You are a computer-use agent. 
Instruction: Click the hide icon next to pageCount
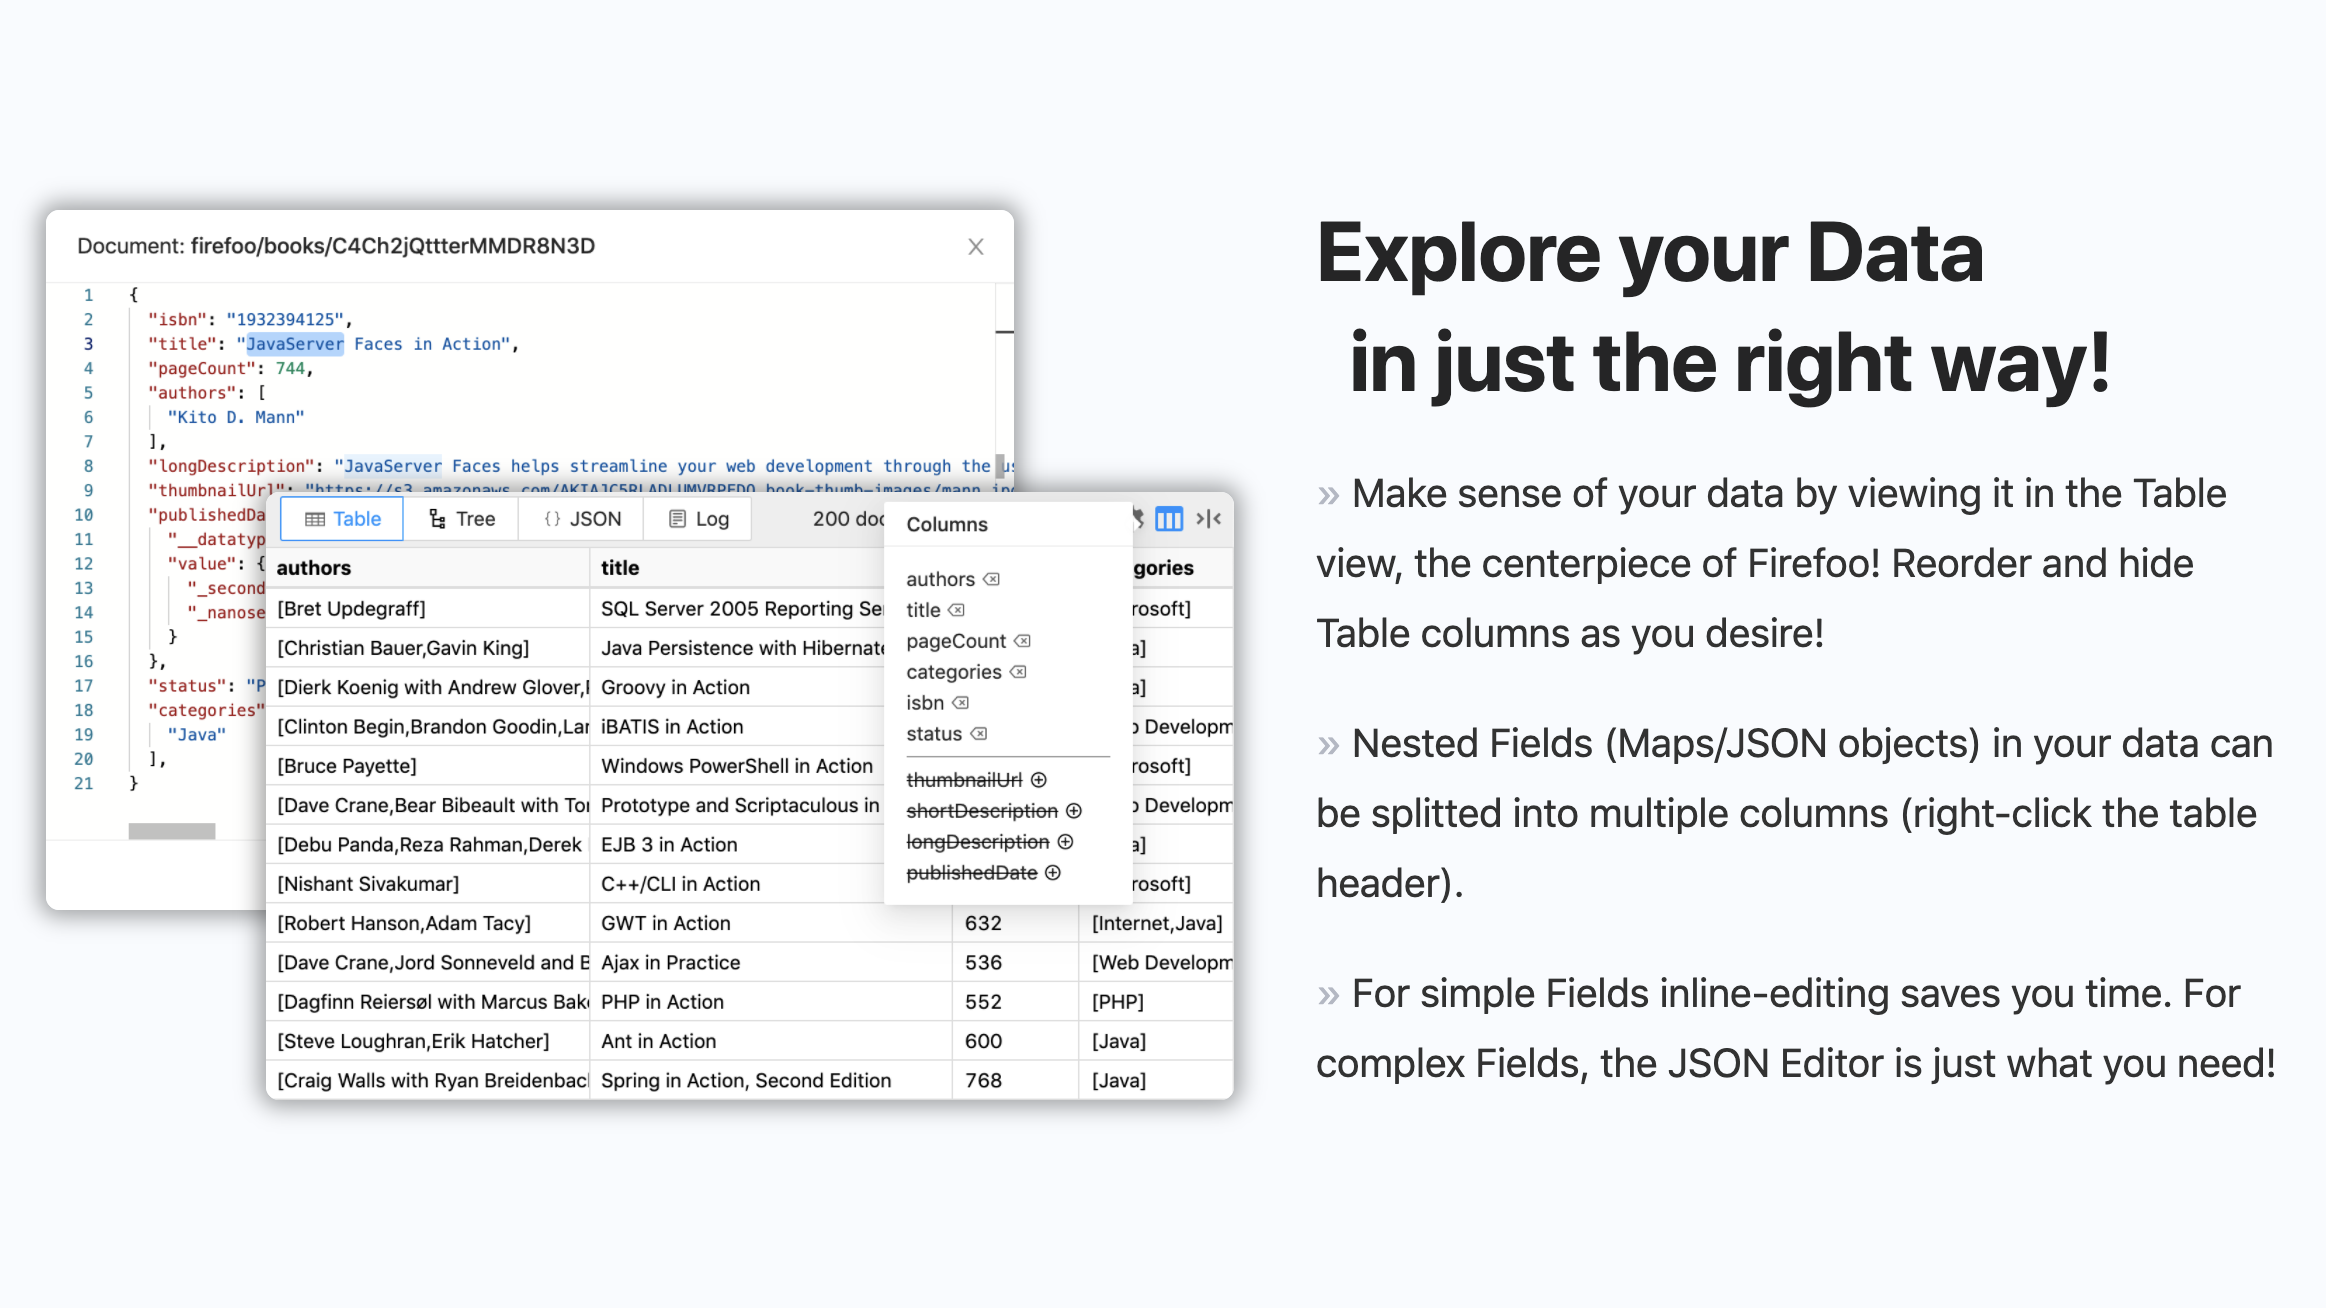(1022, 641)
